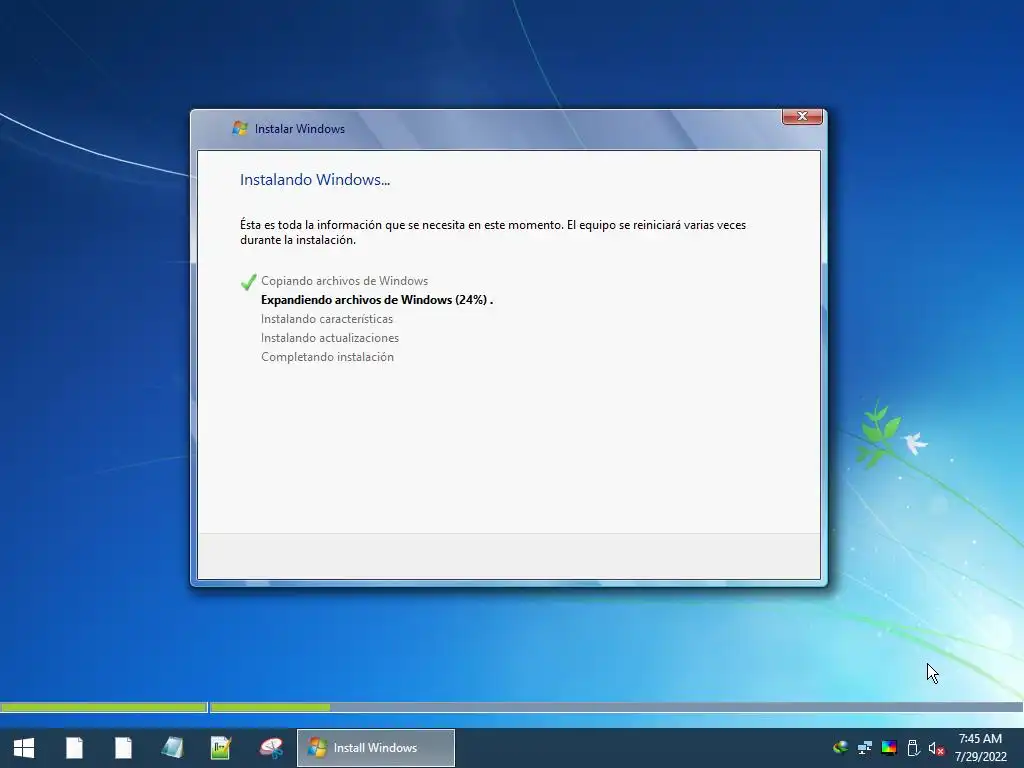The width and height of the screenshot is (1024, 768).
Task: Click the blank page icon beside the Start button
Action: pos(74,748)
